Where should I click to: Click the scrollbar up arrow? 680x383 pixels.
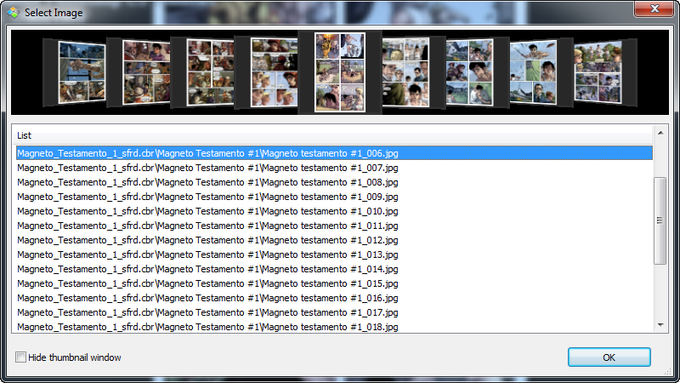click(x=660, y=133)
